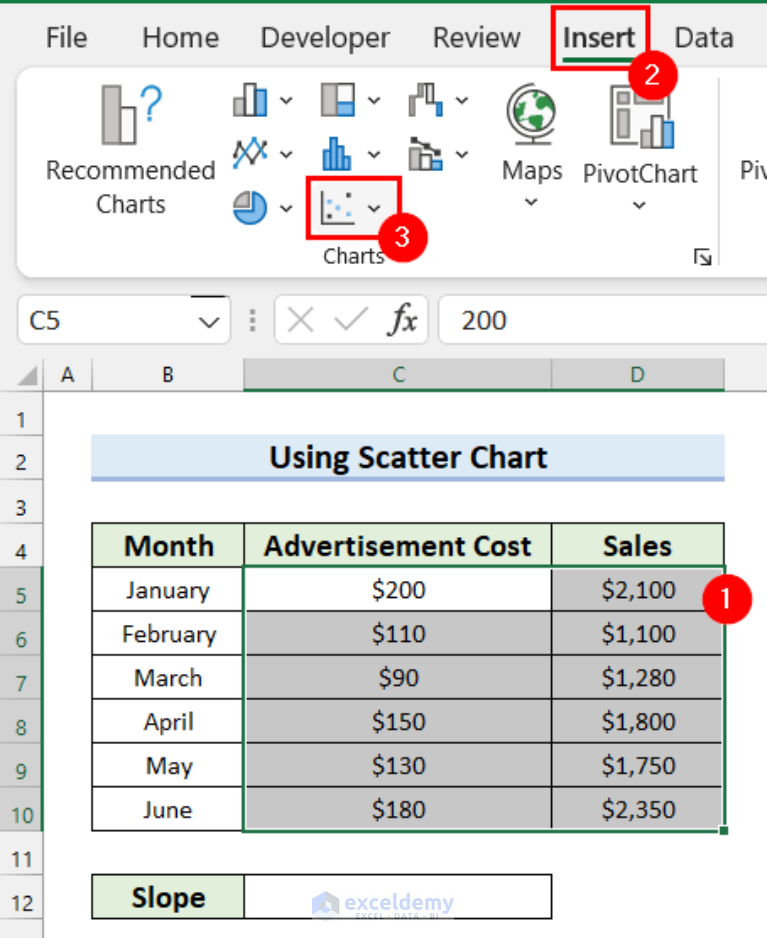767x938 pixels.
Task: Switch to the Data tab
Action: 704,38
